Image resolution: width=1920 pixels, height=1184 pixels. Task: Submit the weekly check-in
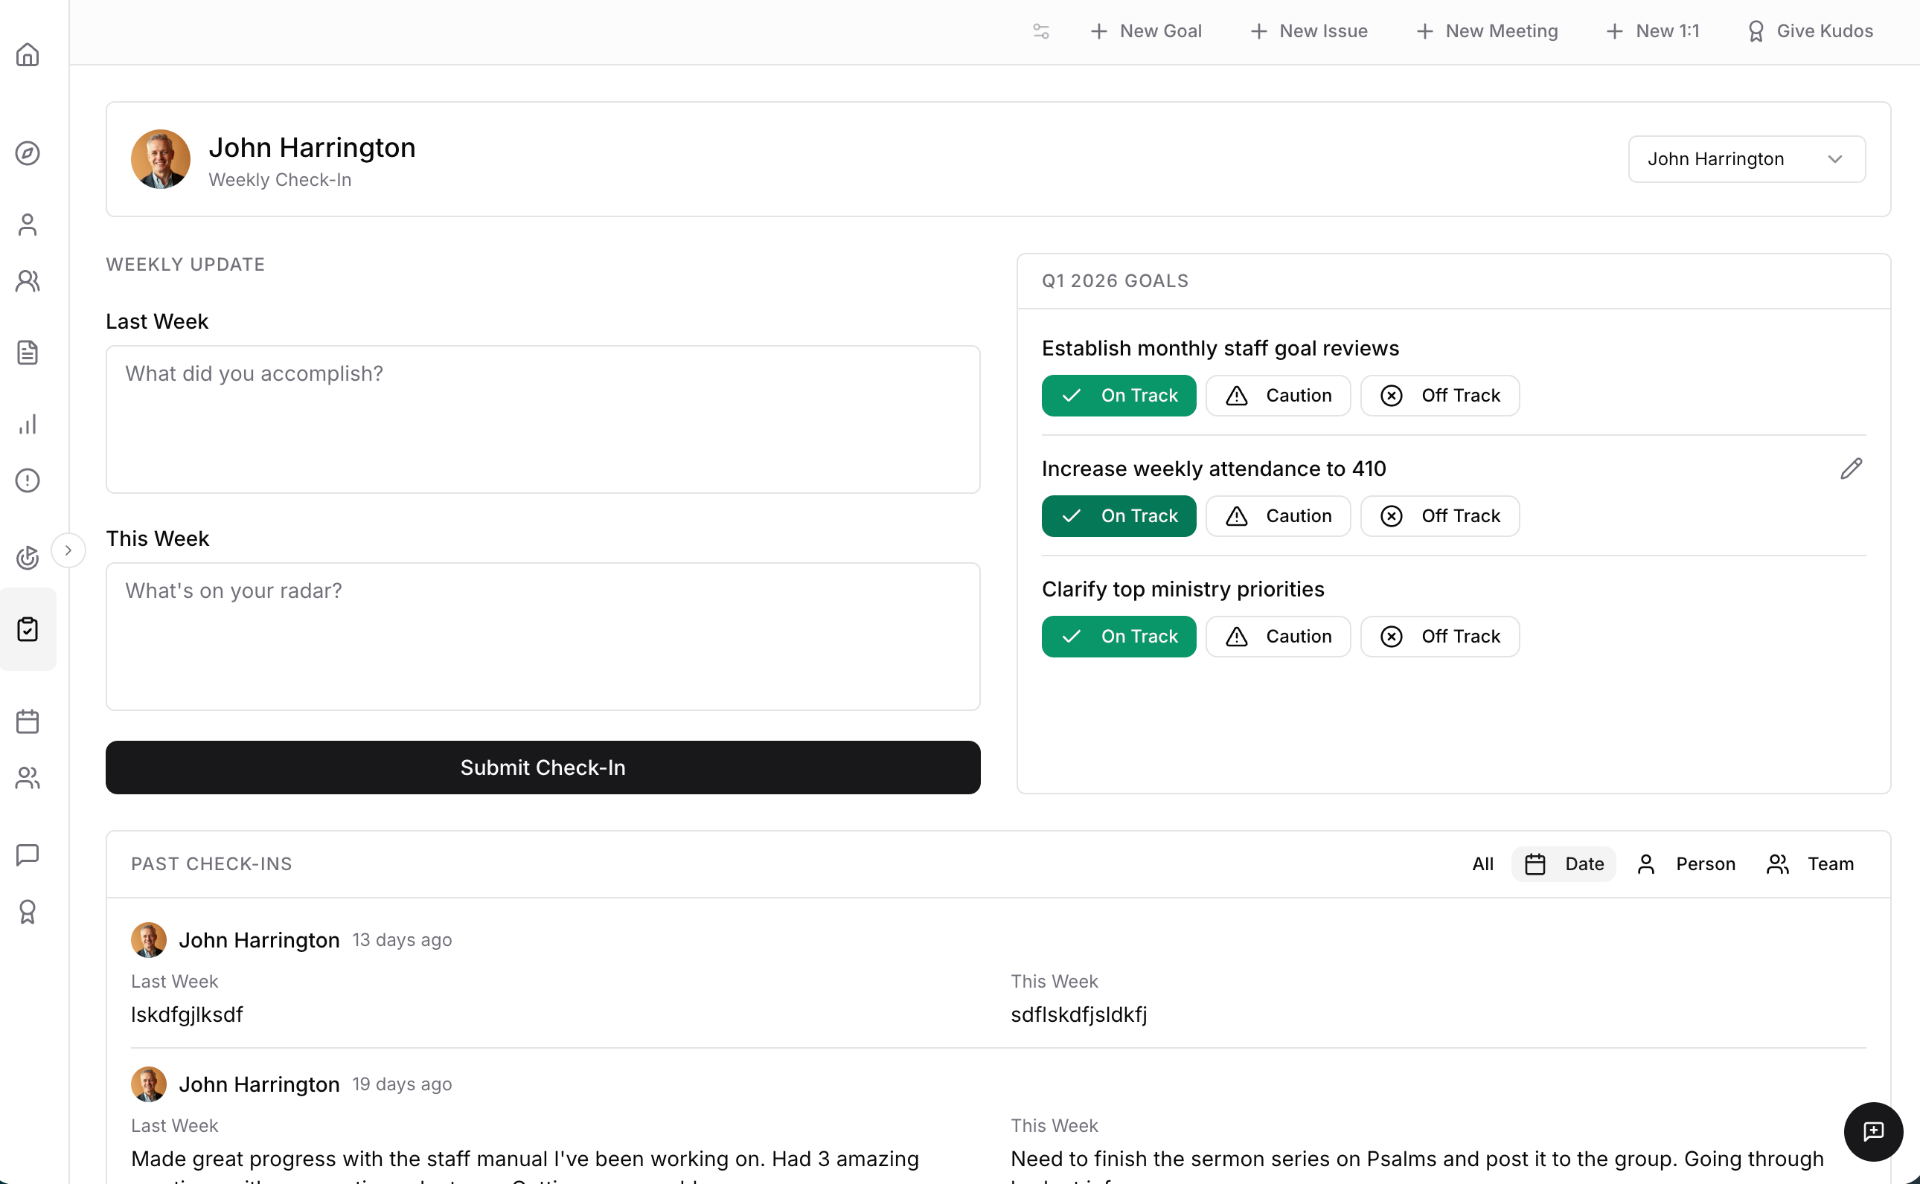(543, 767)
